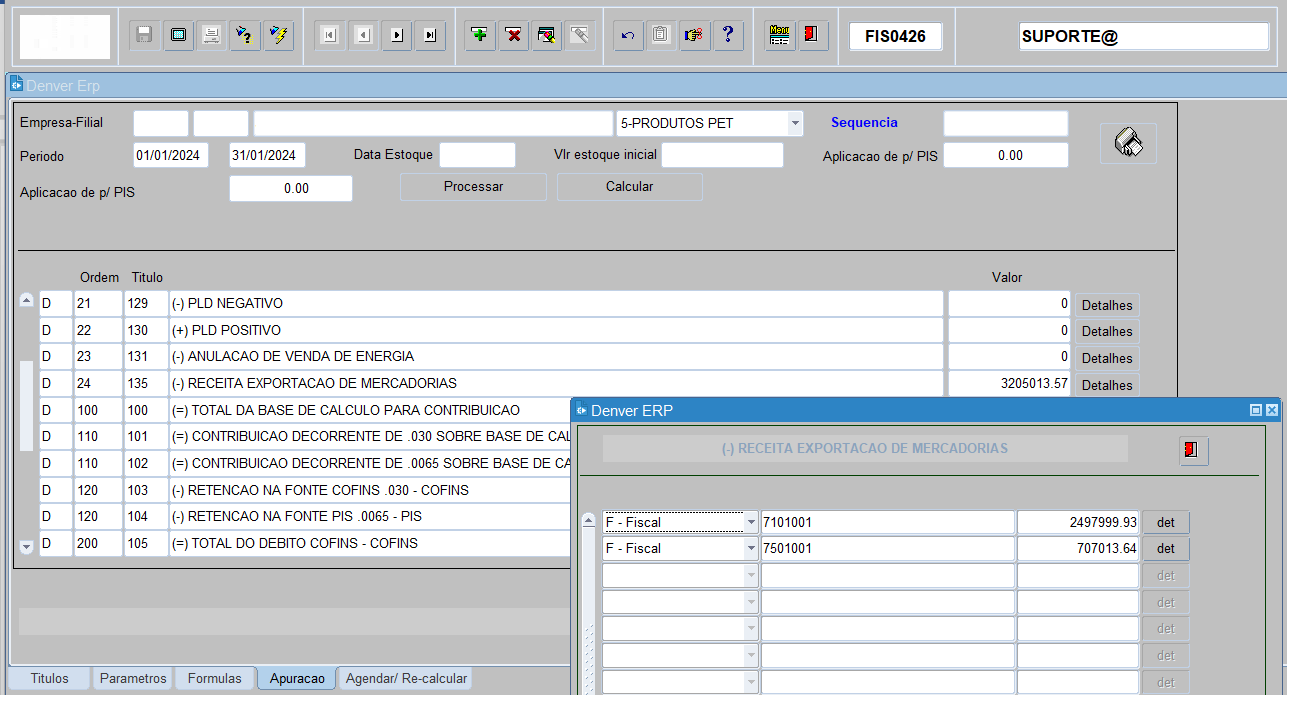The width and height of the screenshot is (1293, 706).
Task: Click the Vlr estoque inicial field
Action: 723,155
